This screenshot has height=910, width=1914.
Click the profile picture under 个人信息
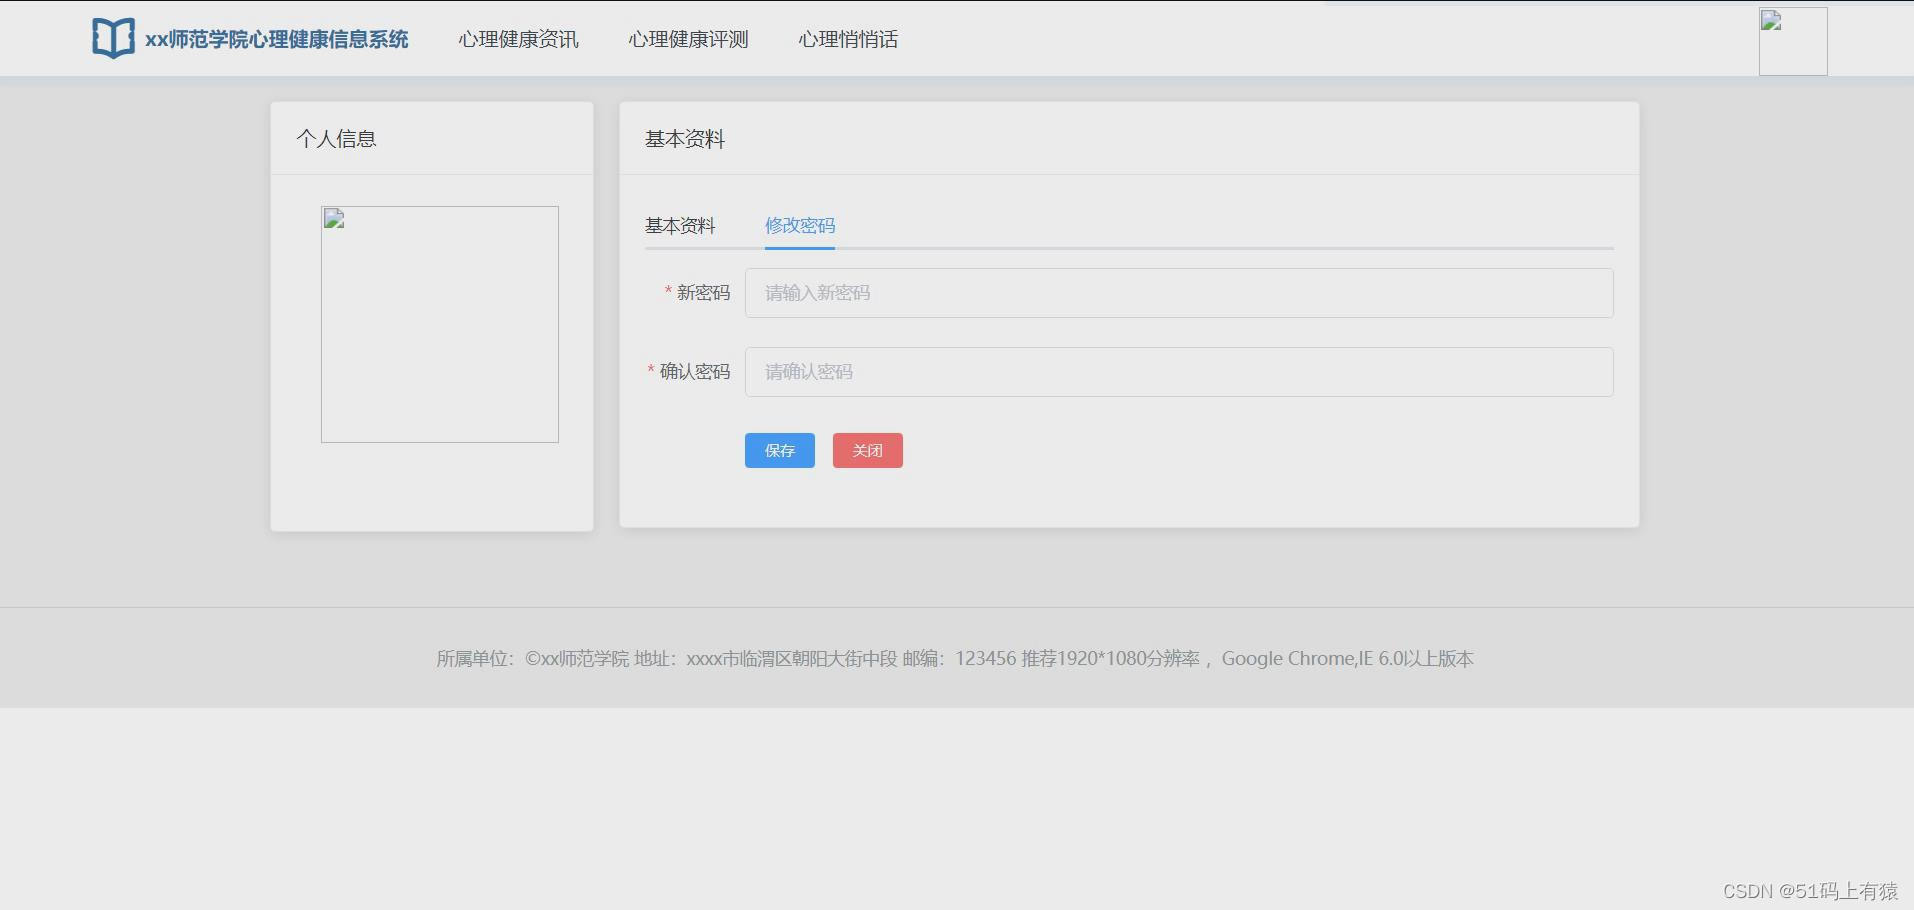[x=440, y=324]
